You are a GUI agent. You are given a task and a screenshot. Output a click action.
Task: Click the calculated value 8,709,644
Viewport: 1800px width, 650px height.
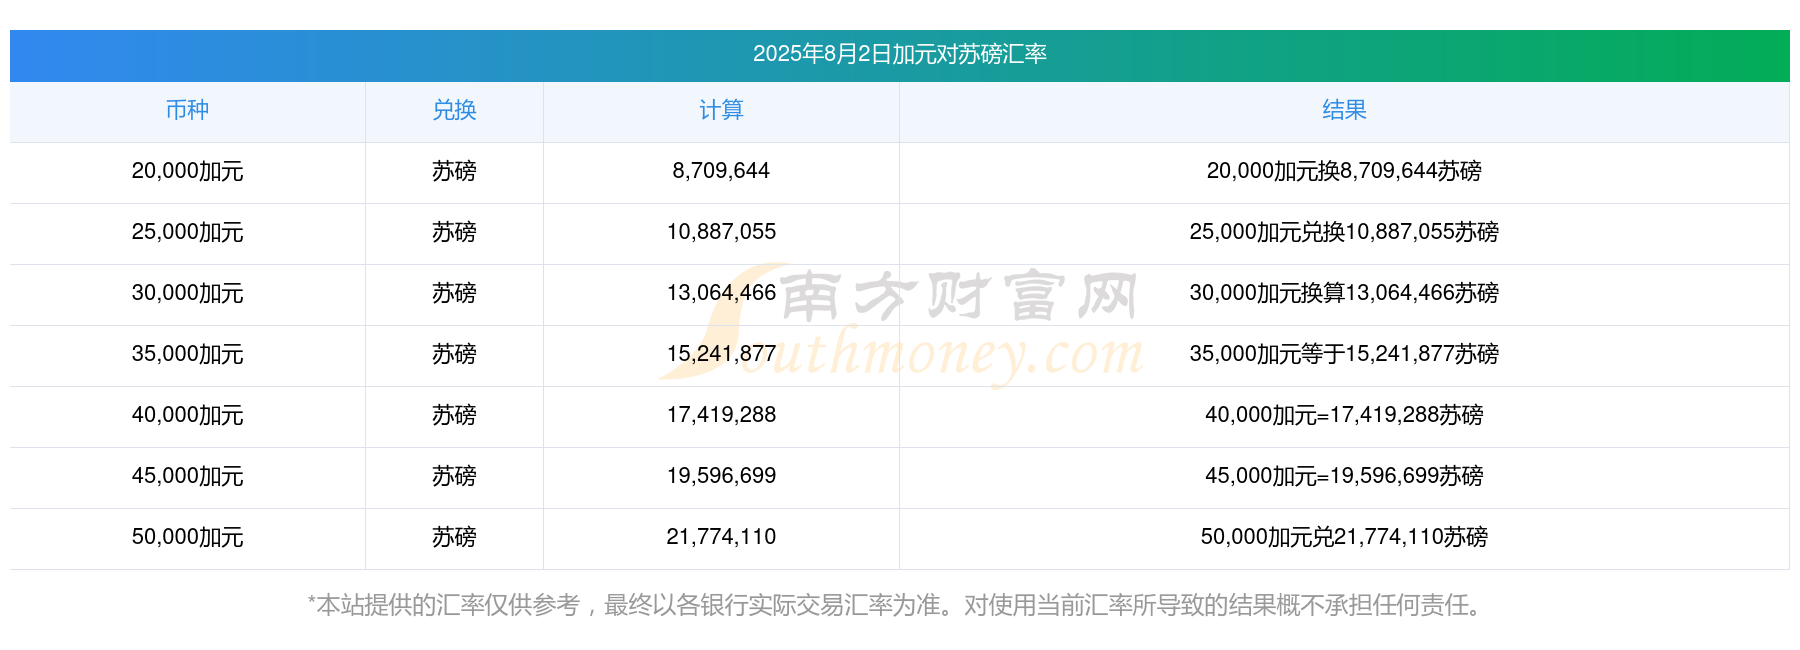[721, 171]
